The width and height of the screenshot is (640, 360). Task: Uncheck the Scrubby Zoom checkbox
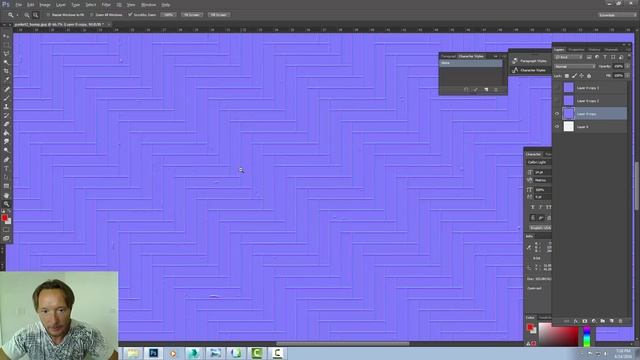pyautogui.click(x=130, y=15)
